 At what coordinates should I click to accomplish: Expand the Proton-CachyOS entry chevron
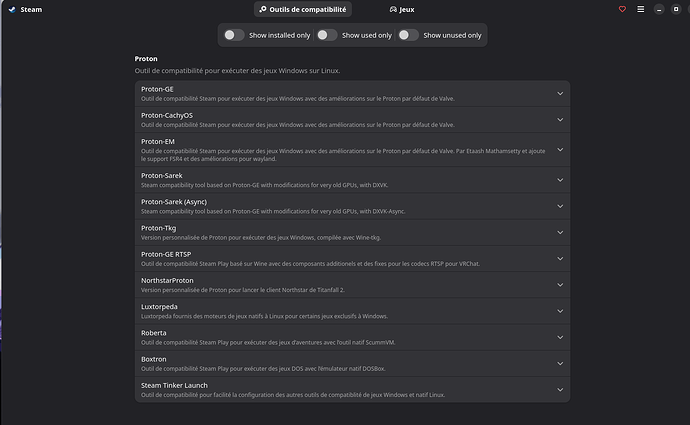click(560, 121)
